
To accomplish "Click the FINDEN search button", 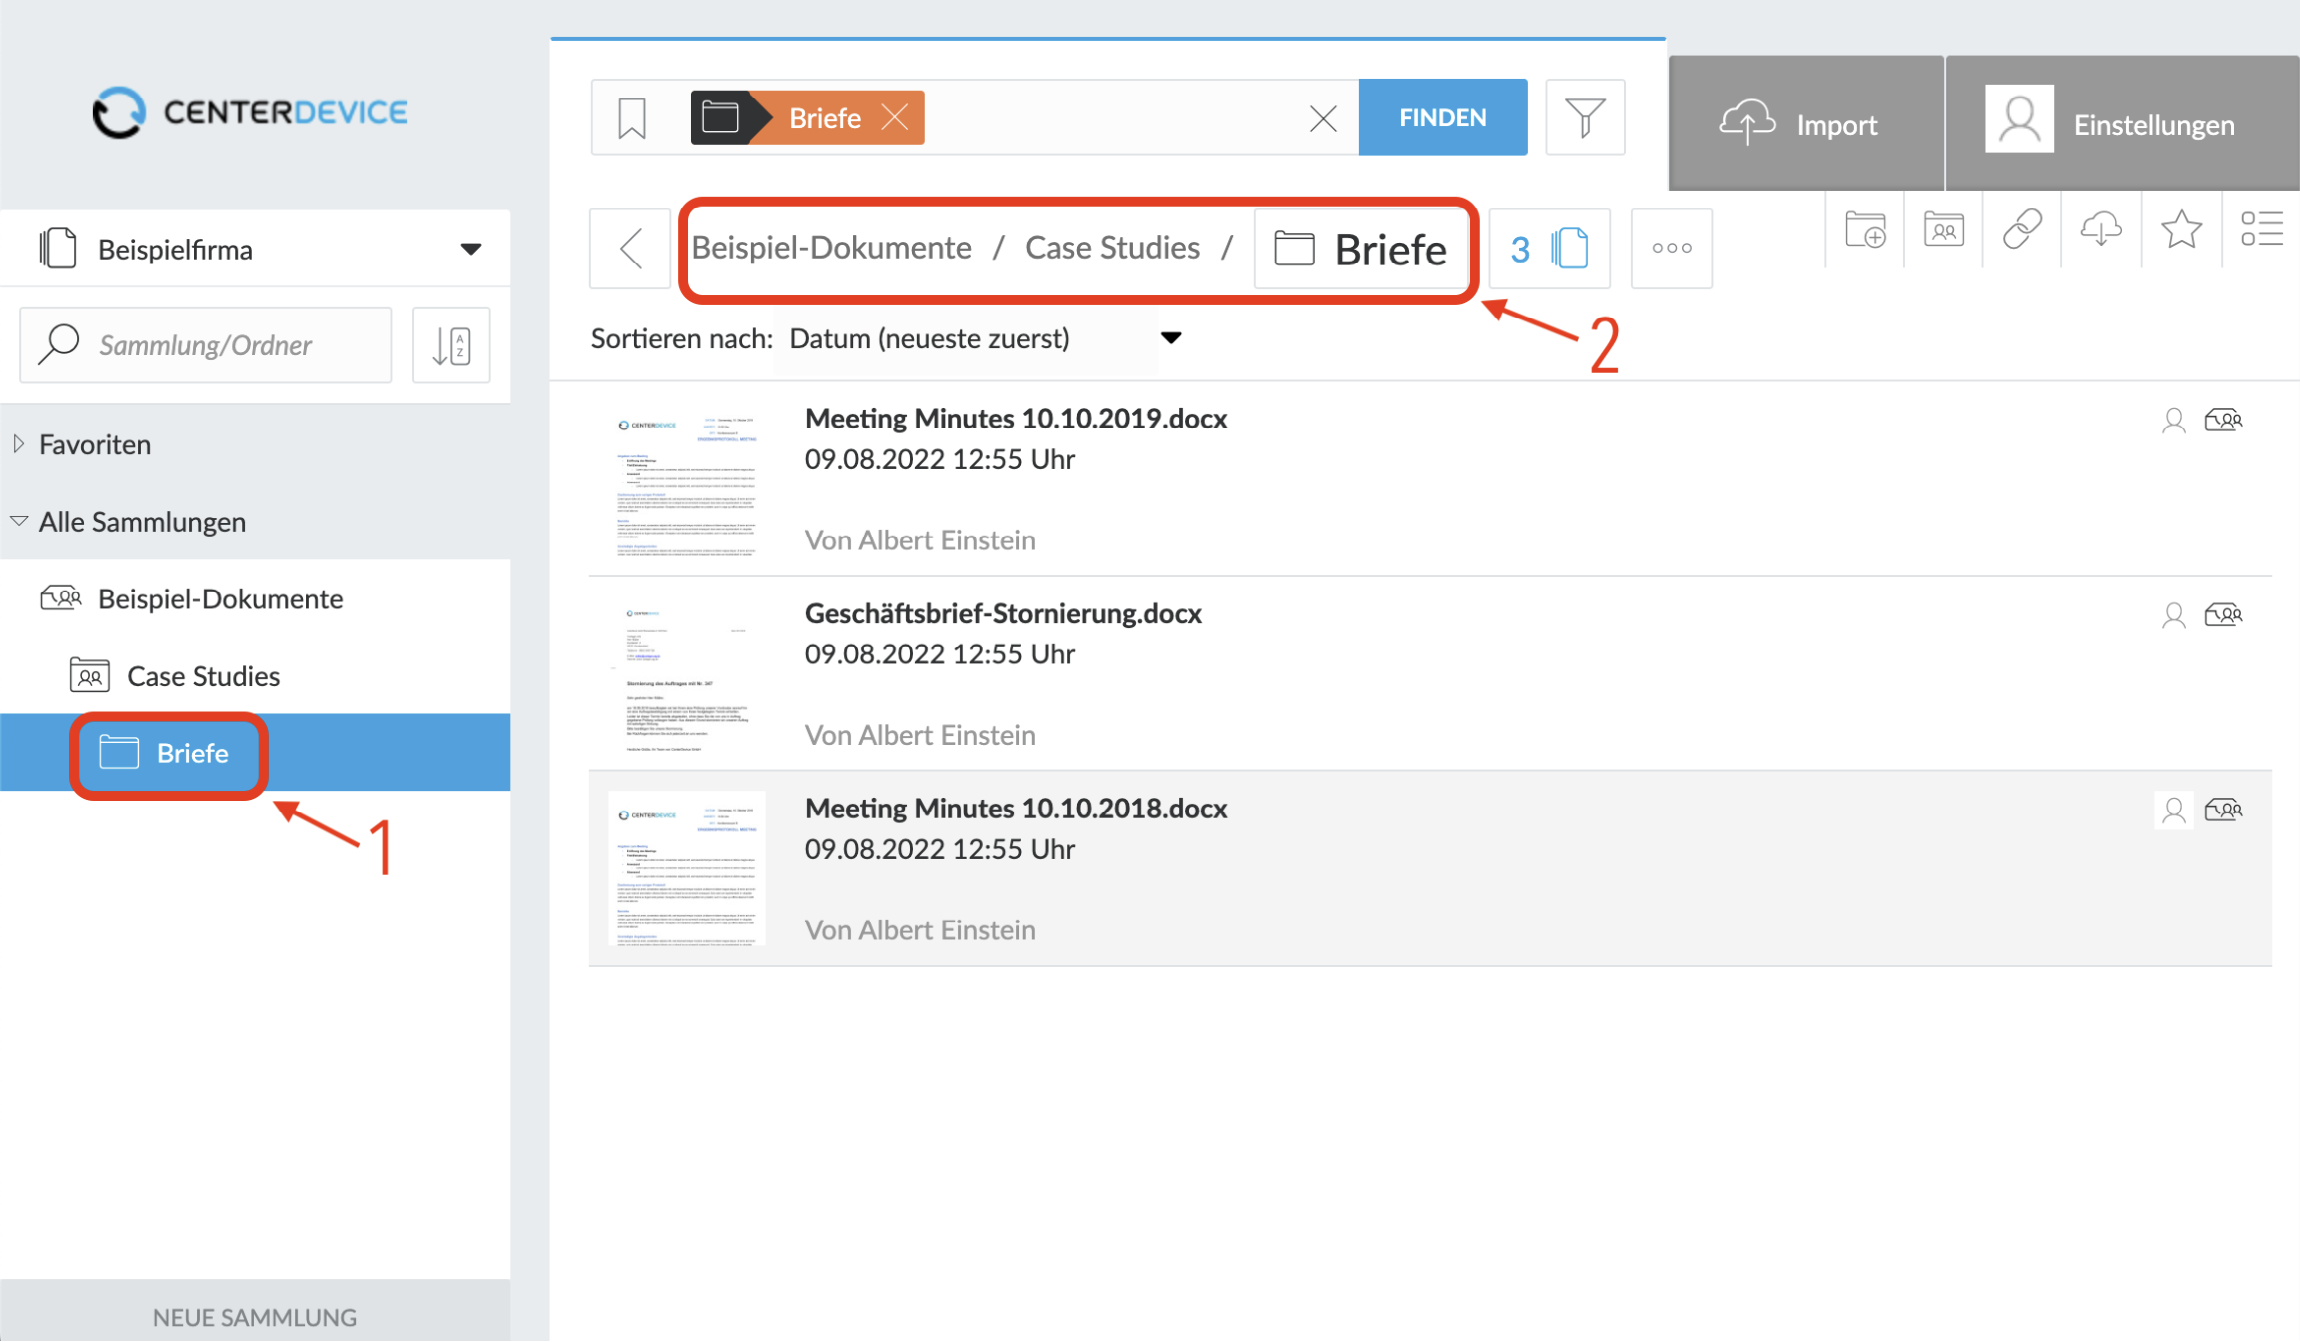I will point(1443,117).
